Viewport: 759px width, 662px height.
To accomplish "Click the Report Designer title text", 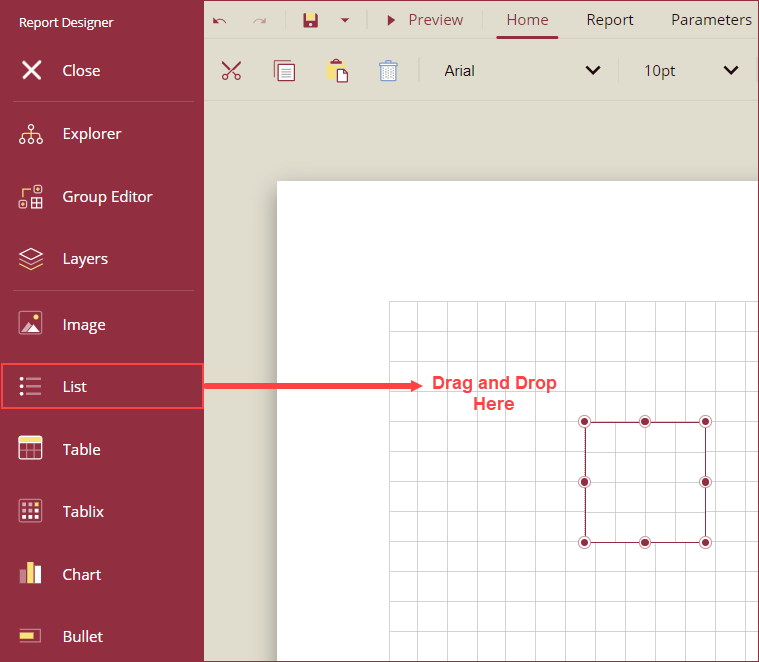I will pos(66,23).
